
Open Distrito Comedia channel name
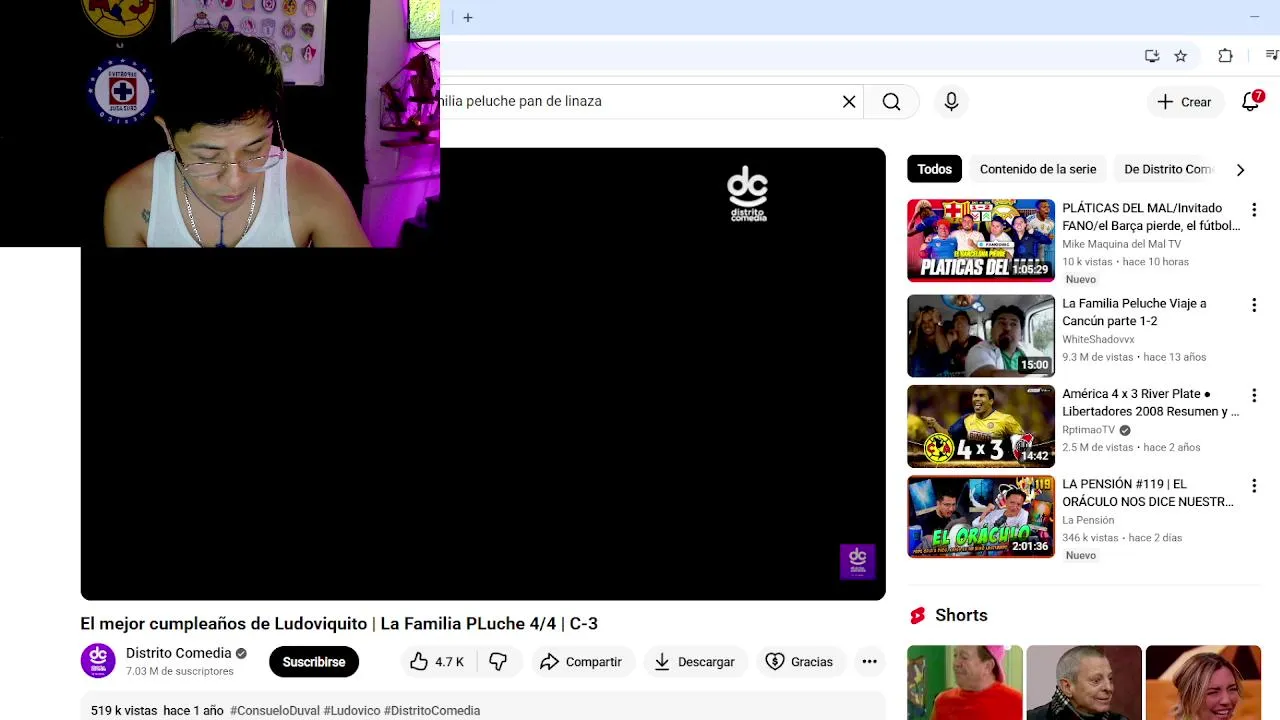pyautogui.click(x=178, y=653)
